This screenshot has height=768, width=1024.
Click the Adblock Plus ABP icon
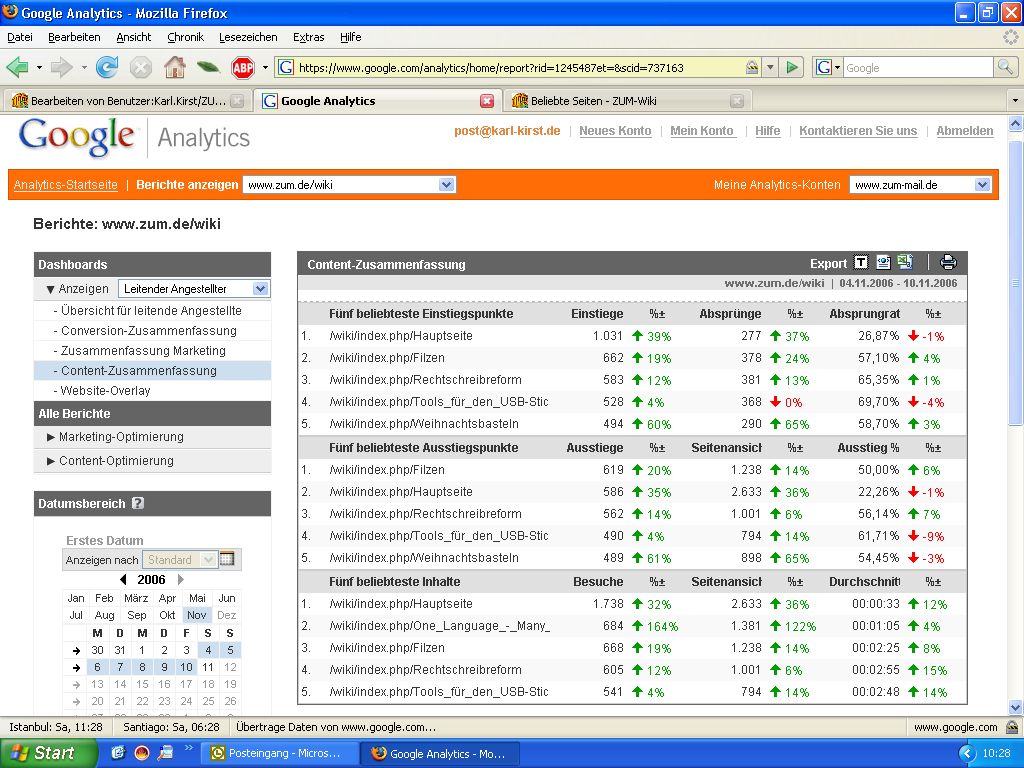pos(242,68)
